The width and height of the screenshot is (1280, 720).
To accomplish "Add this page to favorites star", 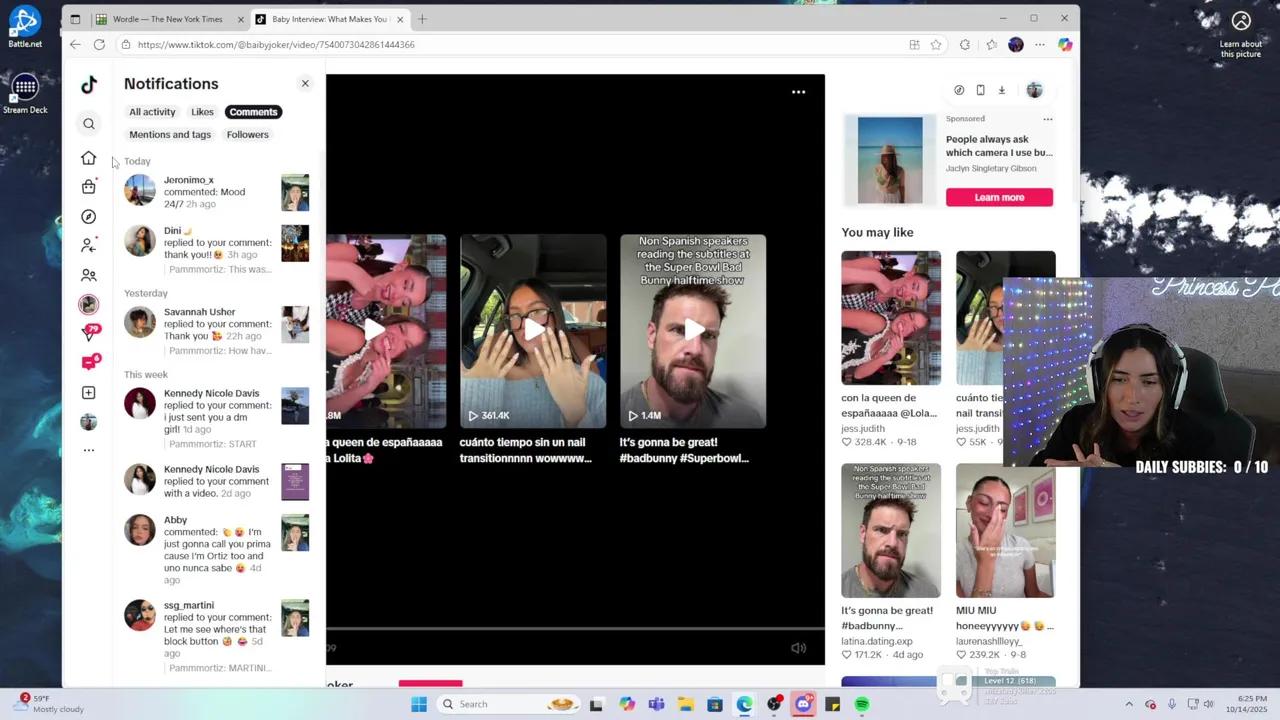I will coord(936,45).
